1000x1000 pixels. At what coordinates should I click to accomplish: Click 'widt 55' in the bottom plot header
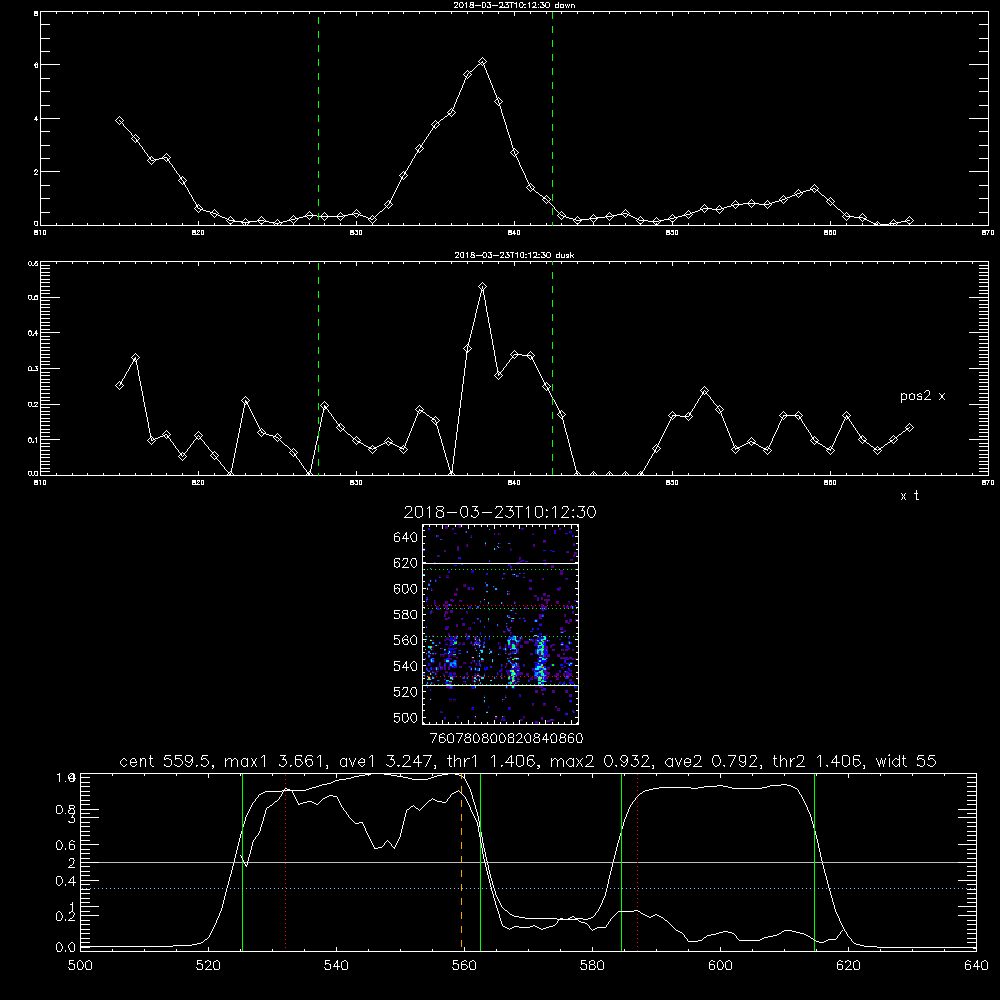coord(906,761)
